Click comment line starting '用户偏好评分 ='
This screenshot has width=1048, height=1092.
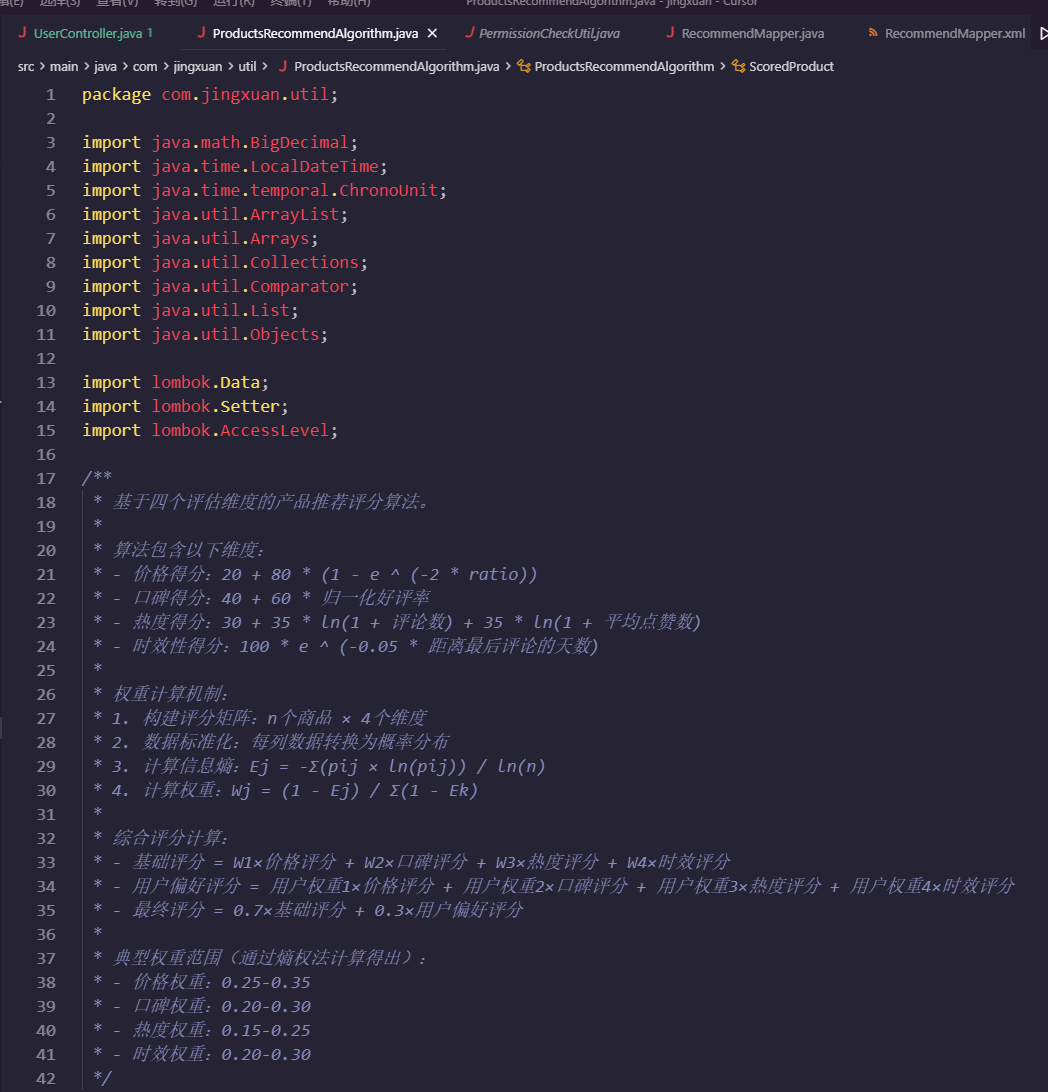click(x=574, y=886)
